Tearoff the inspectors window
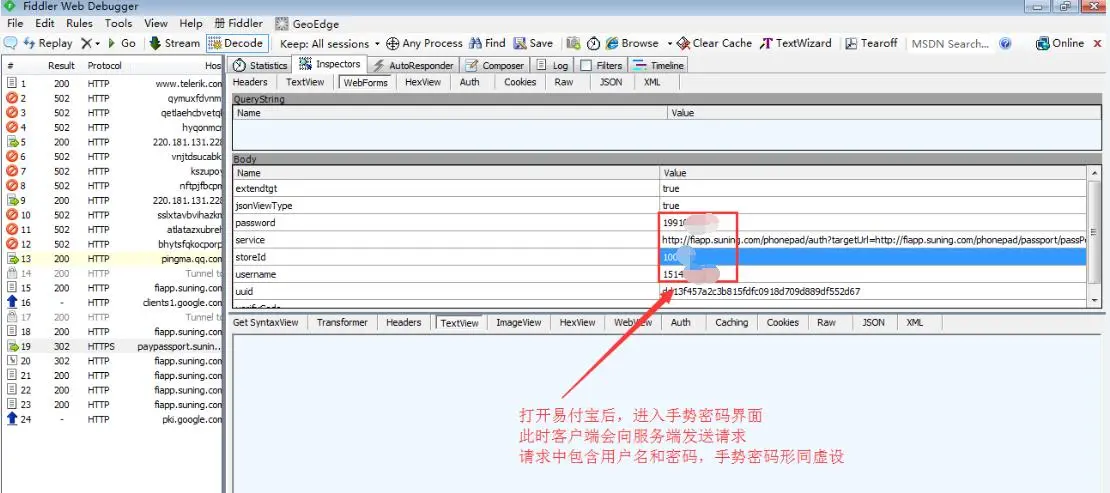 coord(871,43)
